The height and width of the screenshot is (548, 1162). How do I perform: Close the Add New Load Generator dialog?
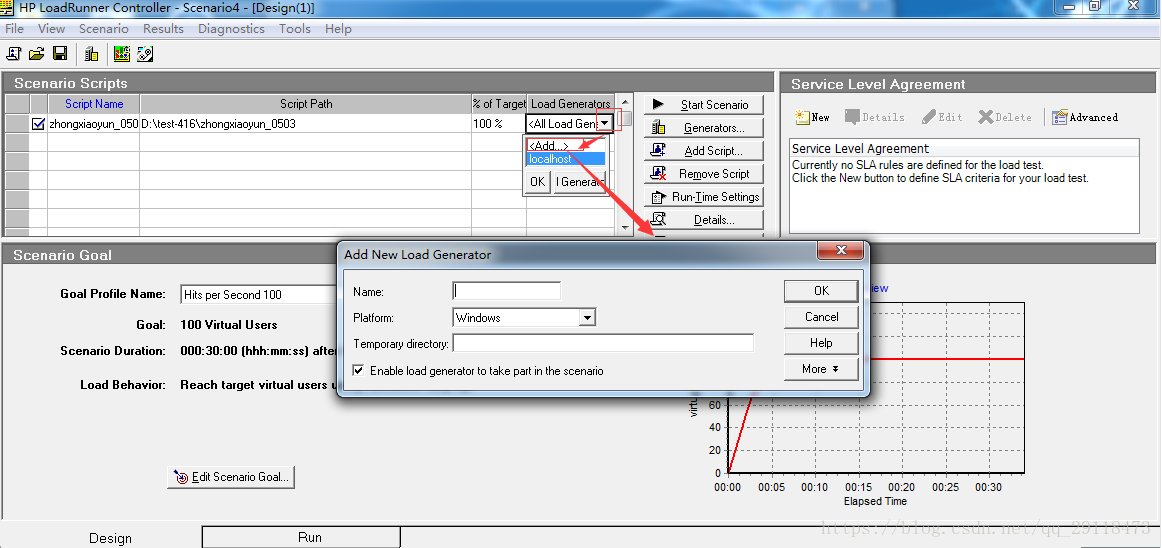click(840, 251)
